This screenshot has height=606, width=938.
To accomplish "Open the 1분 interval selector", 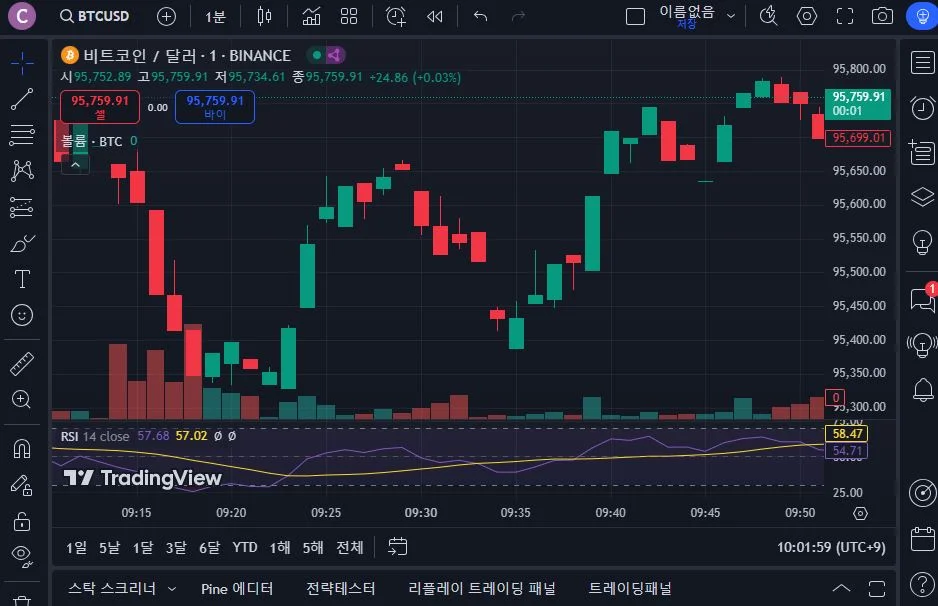I will pos(215,16).
